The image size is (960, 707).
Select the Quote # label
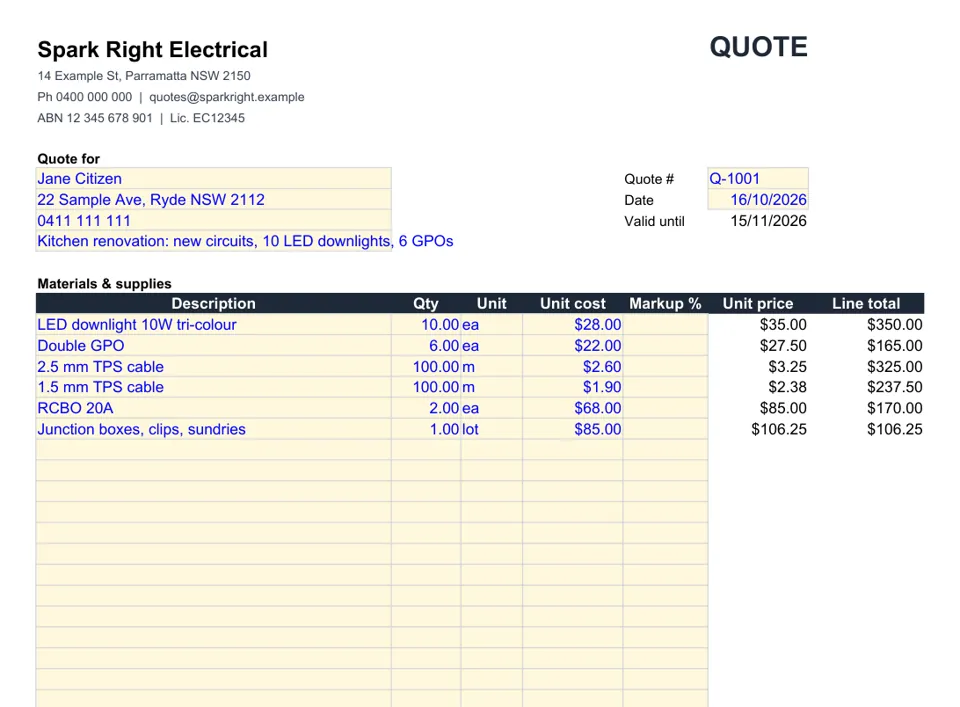[x=649, y=179]
